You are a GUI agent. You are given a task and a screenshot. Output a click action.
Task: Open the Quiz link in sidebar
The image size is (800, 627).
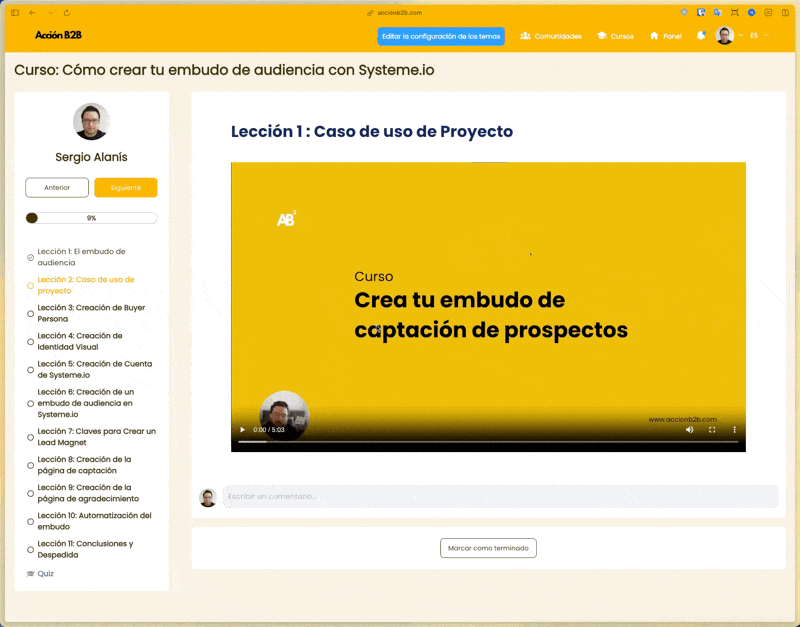click(x=45, y=573)
